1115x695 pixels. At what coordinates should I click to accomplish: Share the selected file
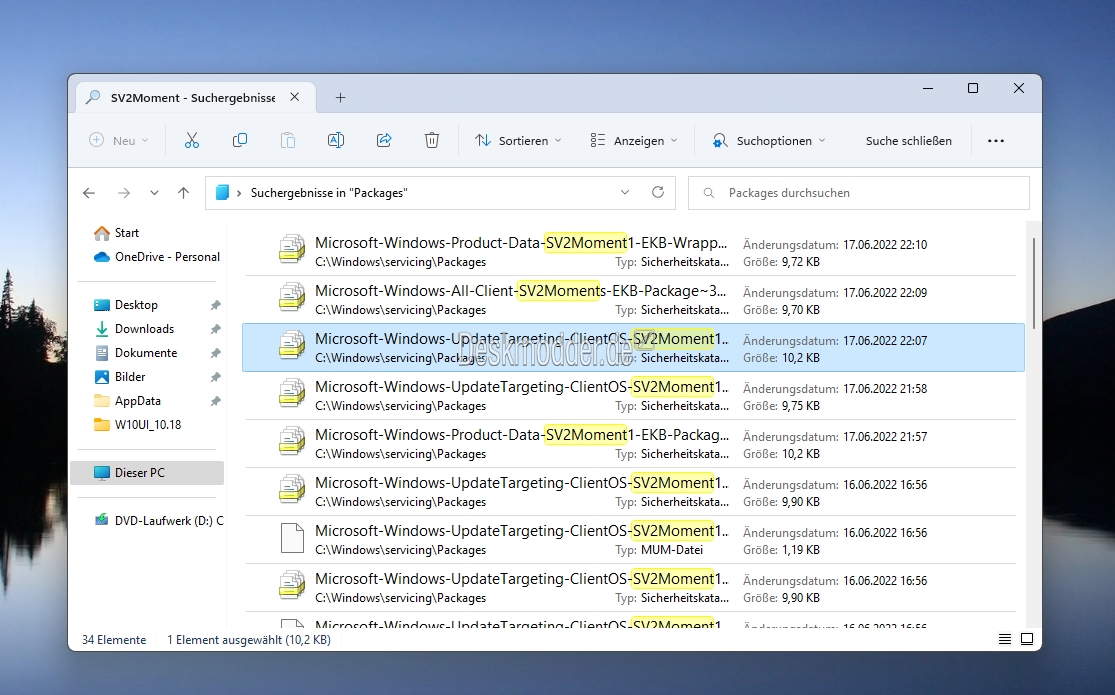pos(384,141)
